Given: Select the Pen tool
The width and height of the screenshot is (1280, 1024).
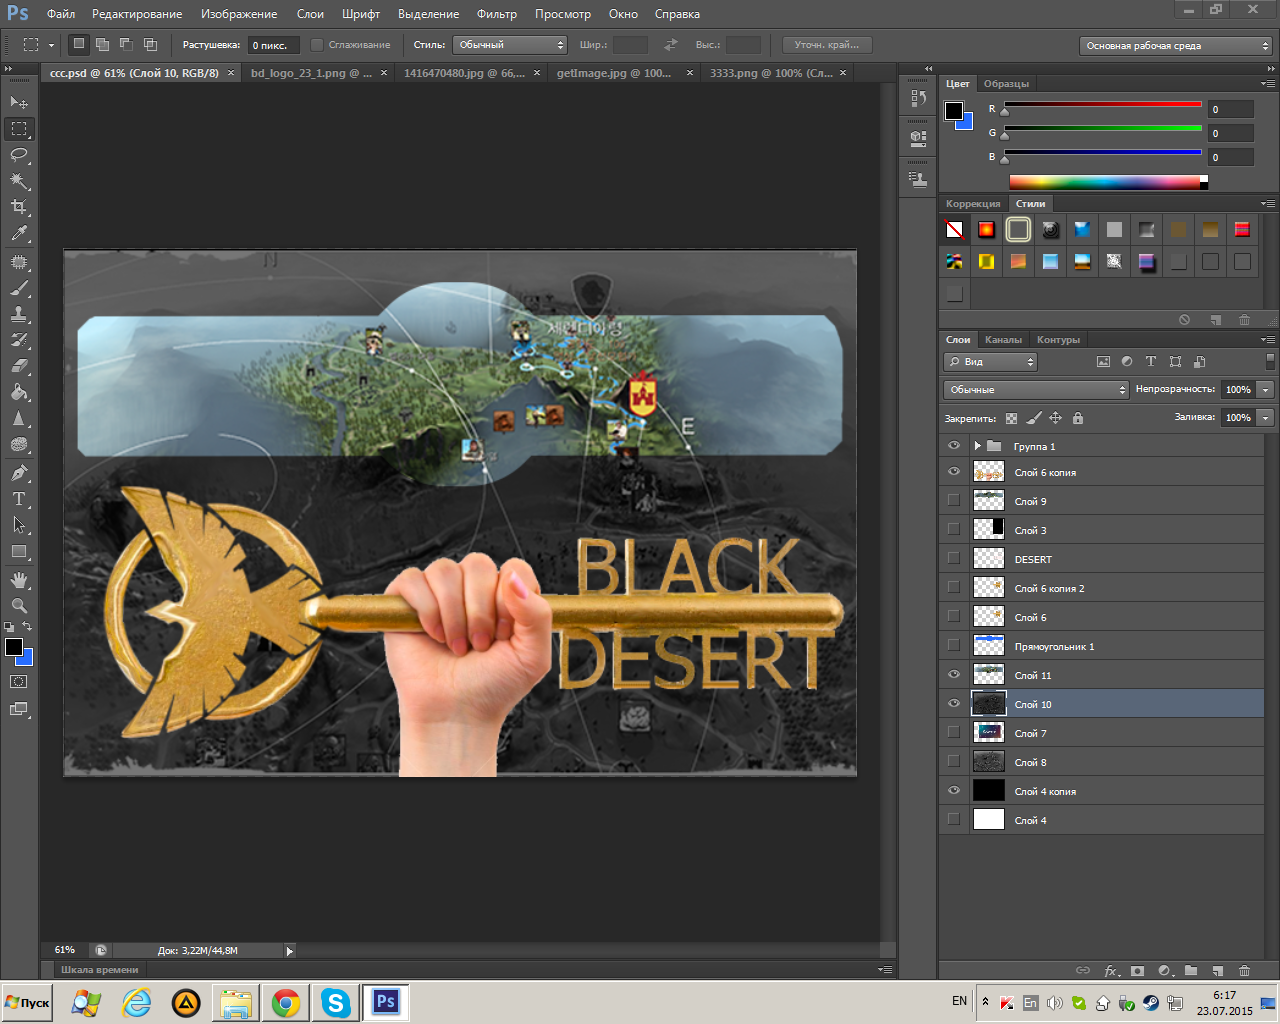Looking at the screenshot, I should click(x=19, y=472).
